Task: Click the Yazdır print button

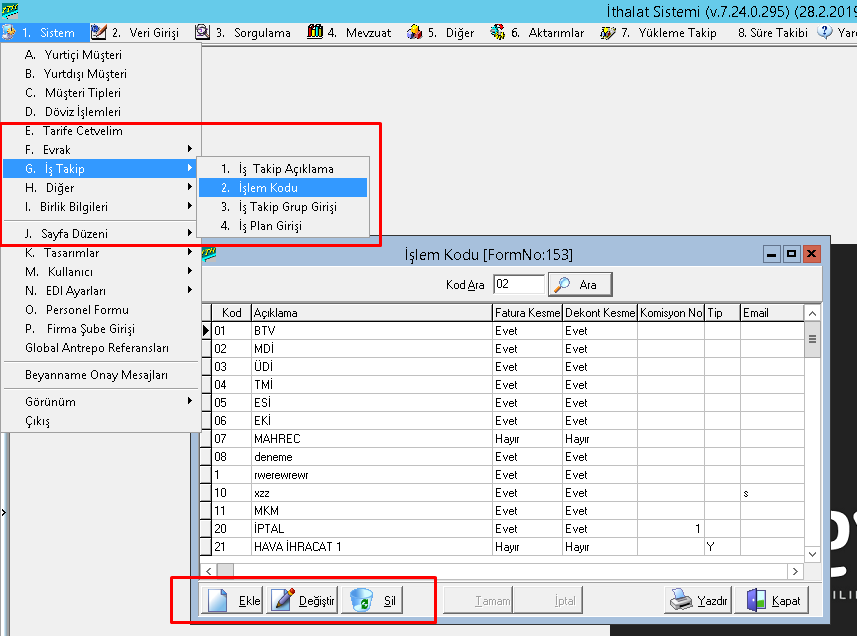Action: (698, 600)
